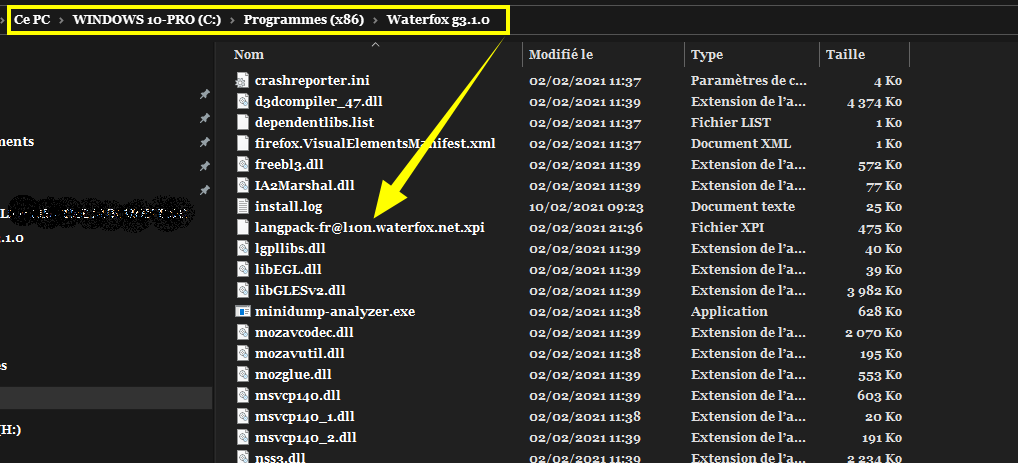Select the mozglue.dll file icon
The width and height of the screenshot is (1018, 463).
(242, 374)
